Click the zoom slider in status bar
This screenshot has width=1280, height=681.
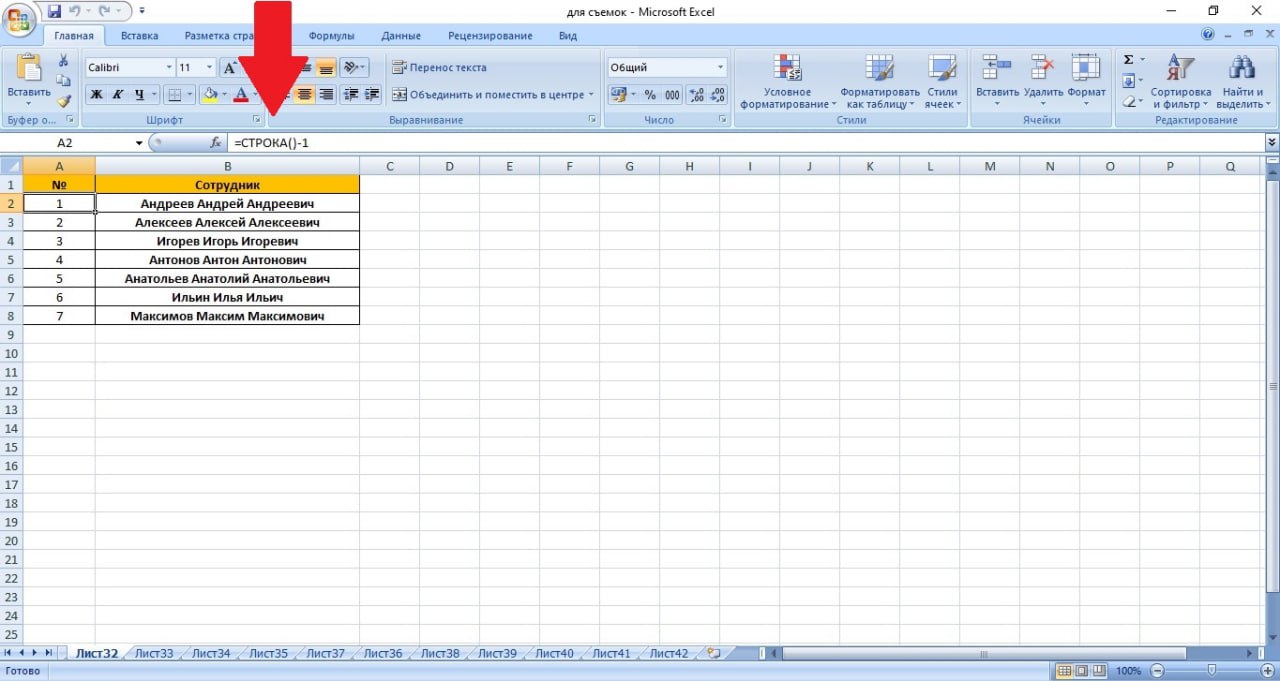pos(1211,671)
